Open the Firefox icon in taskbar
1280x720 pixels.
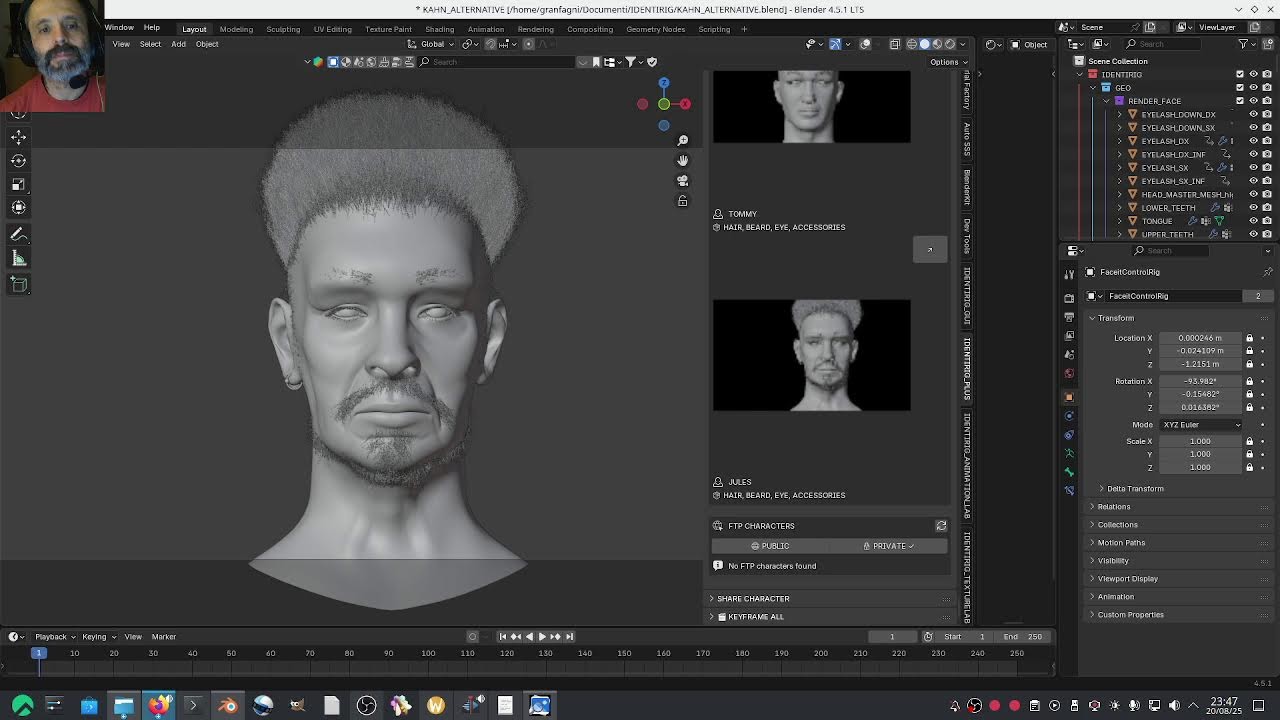tap(158, 706)
